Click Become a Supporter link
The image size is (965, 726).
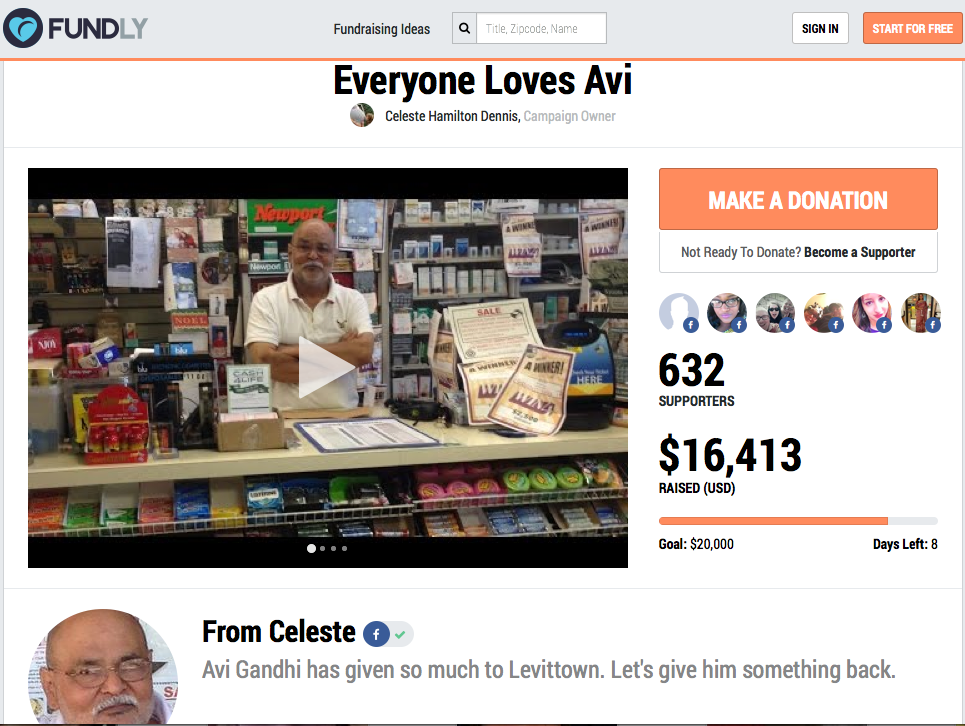(859, 252)
